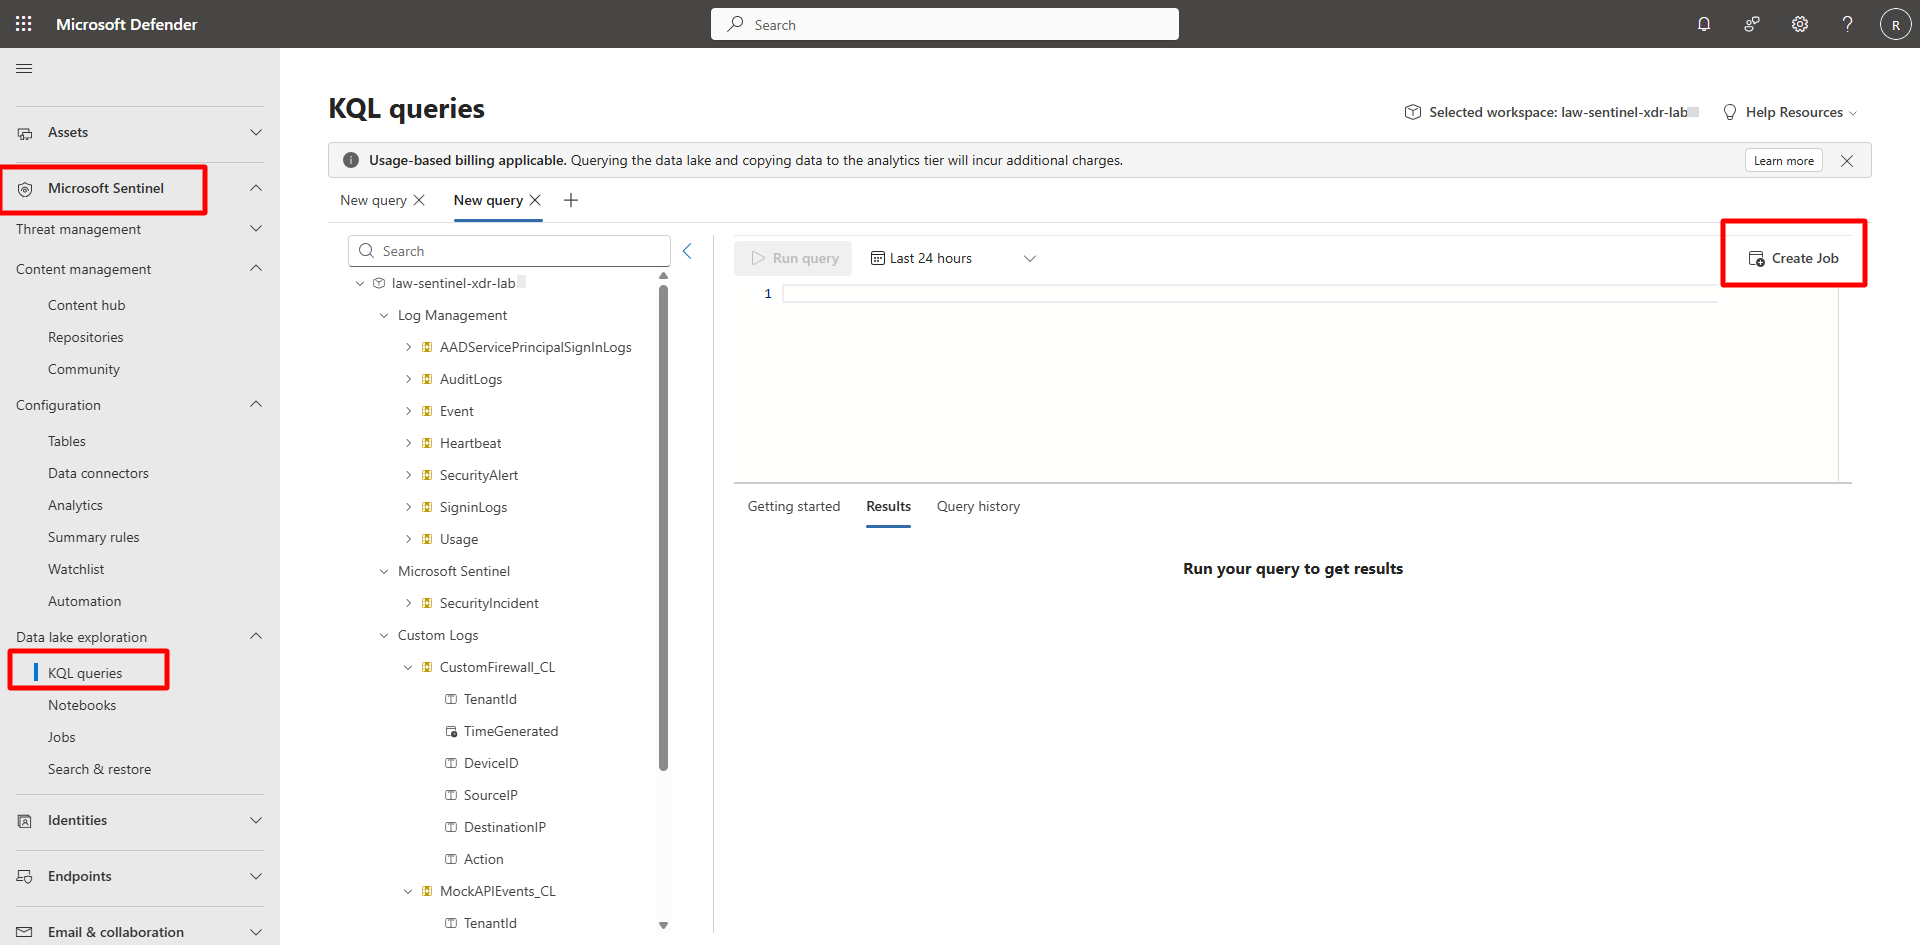
Task: Click the Microsoft Sentinel shield icon
Action: (x=25, y=189)
